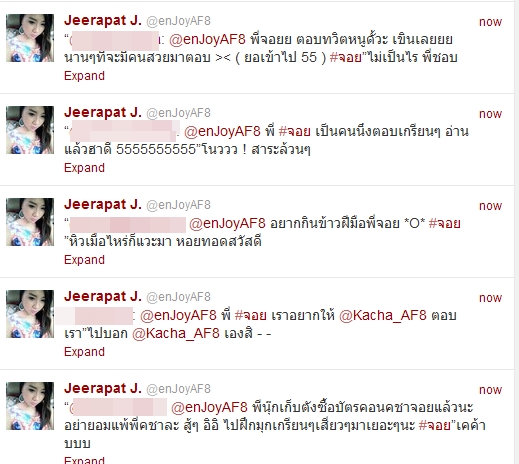
Task: Expand the tweet mentioning @Kacha_AF8
Action: (84, 352)
